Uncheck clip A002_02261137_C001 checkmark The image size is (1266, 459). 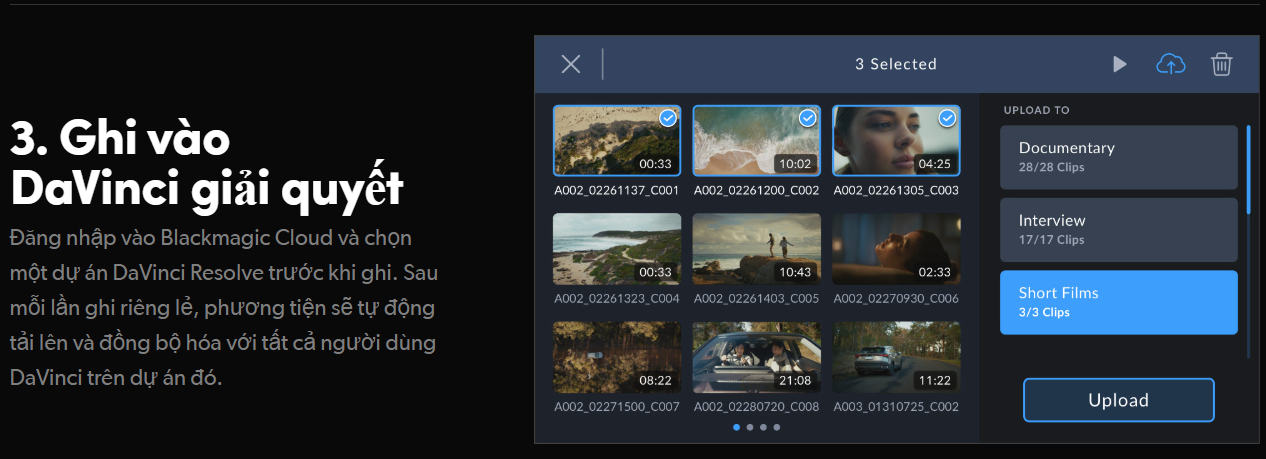669,118
